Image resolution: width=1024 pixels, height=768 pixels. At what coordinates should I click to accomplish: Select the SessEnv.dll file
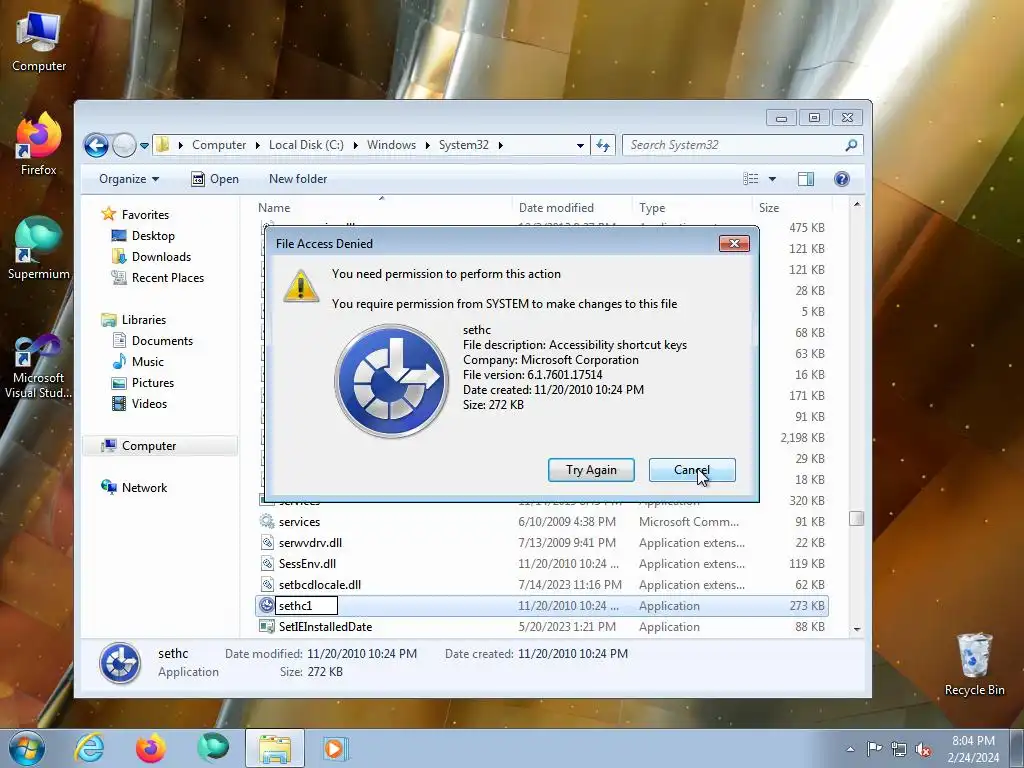coord(542,564)
